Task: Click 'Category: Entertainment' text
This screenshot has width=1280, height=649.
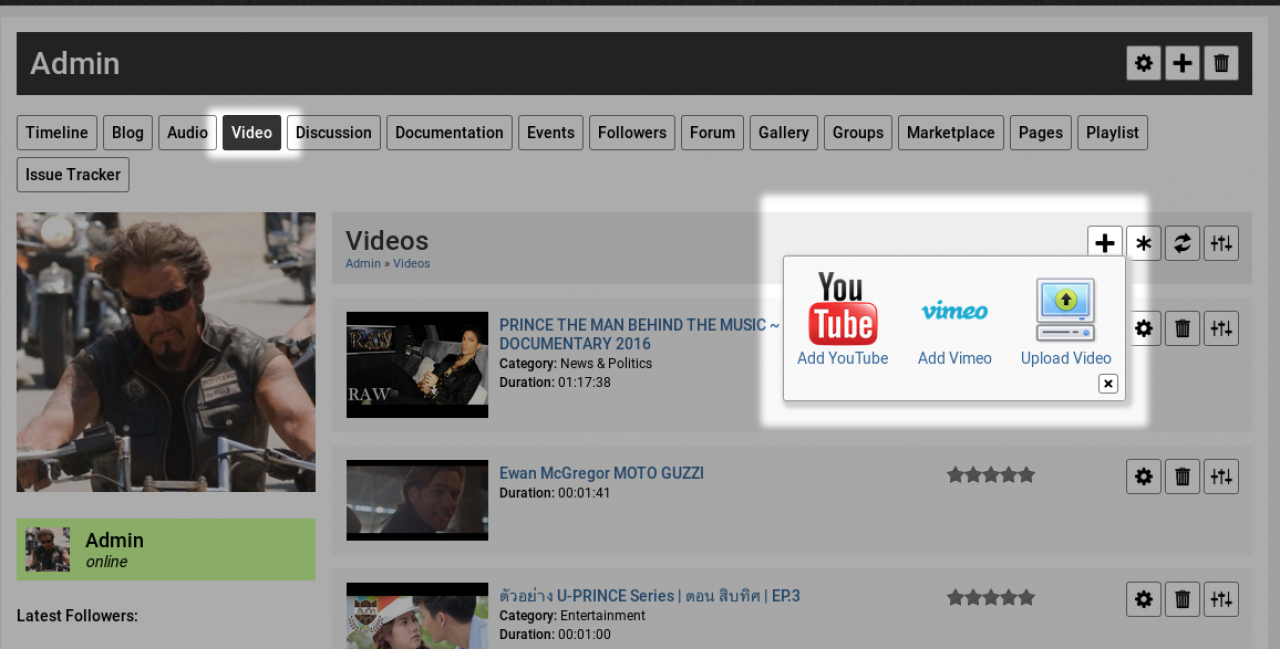Action: (x=572, y=616)
